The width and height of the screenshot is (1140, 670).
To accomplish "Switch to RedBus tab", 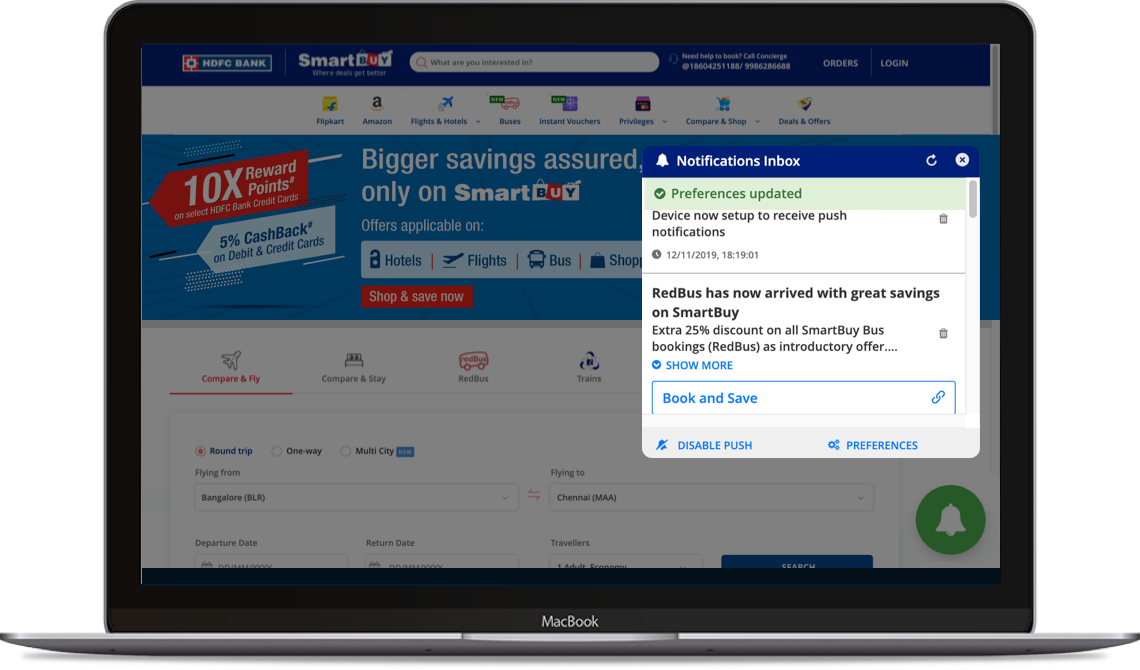I will pyautogui.click(x=473, y=368).
